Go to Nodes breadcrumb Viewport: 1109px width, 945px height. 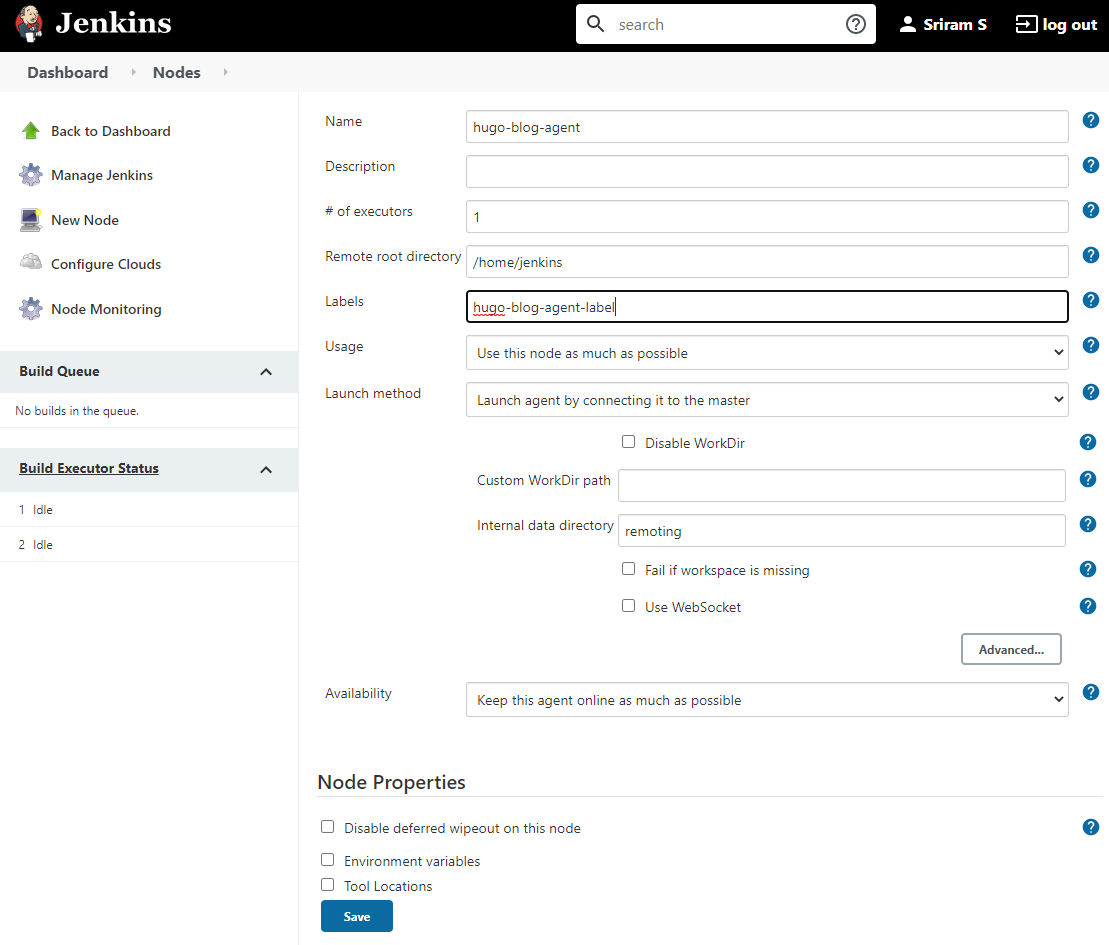(177, 73)
